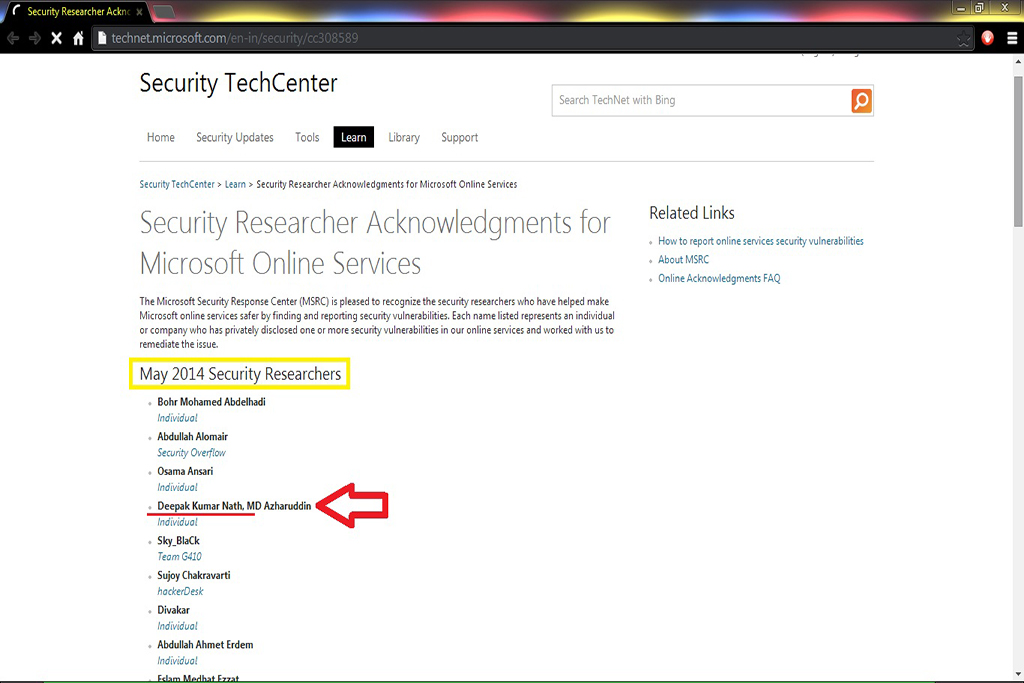
Task: Click the browser forward arrow
Action: coord(35,39)
